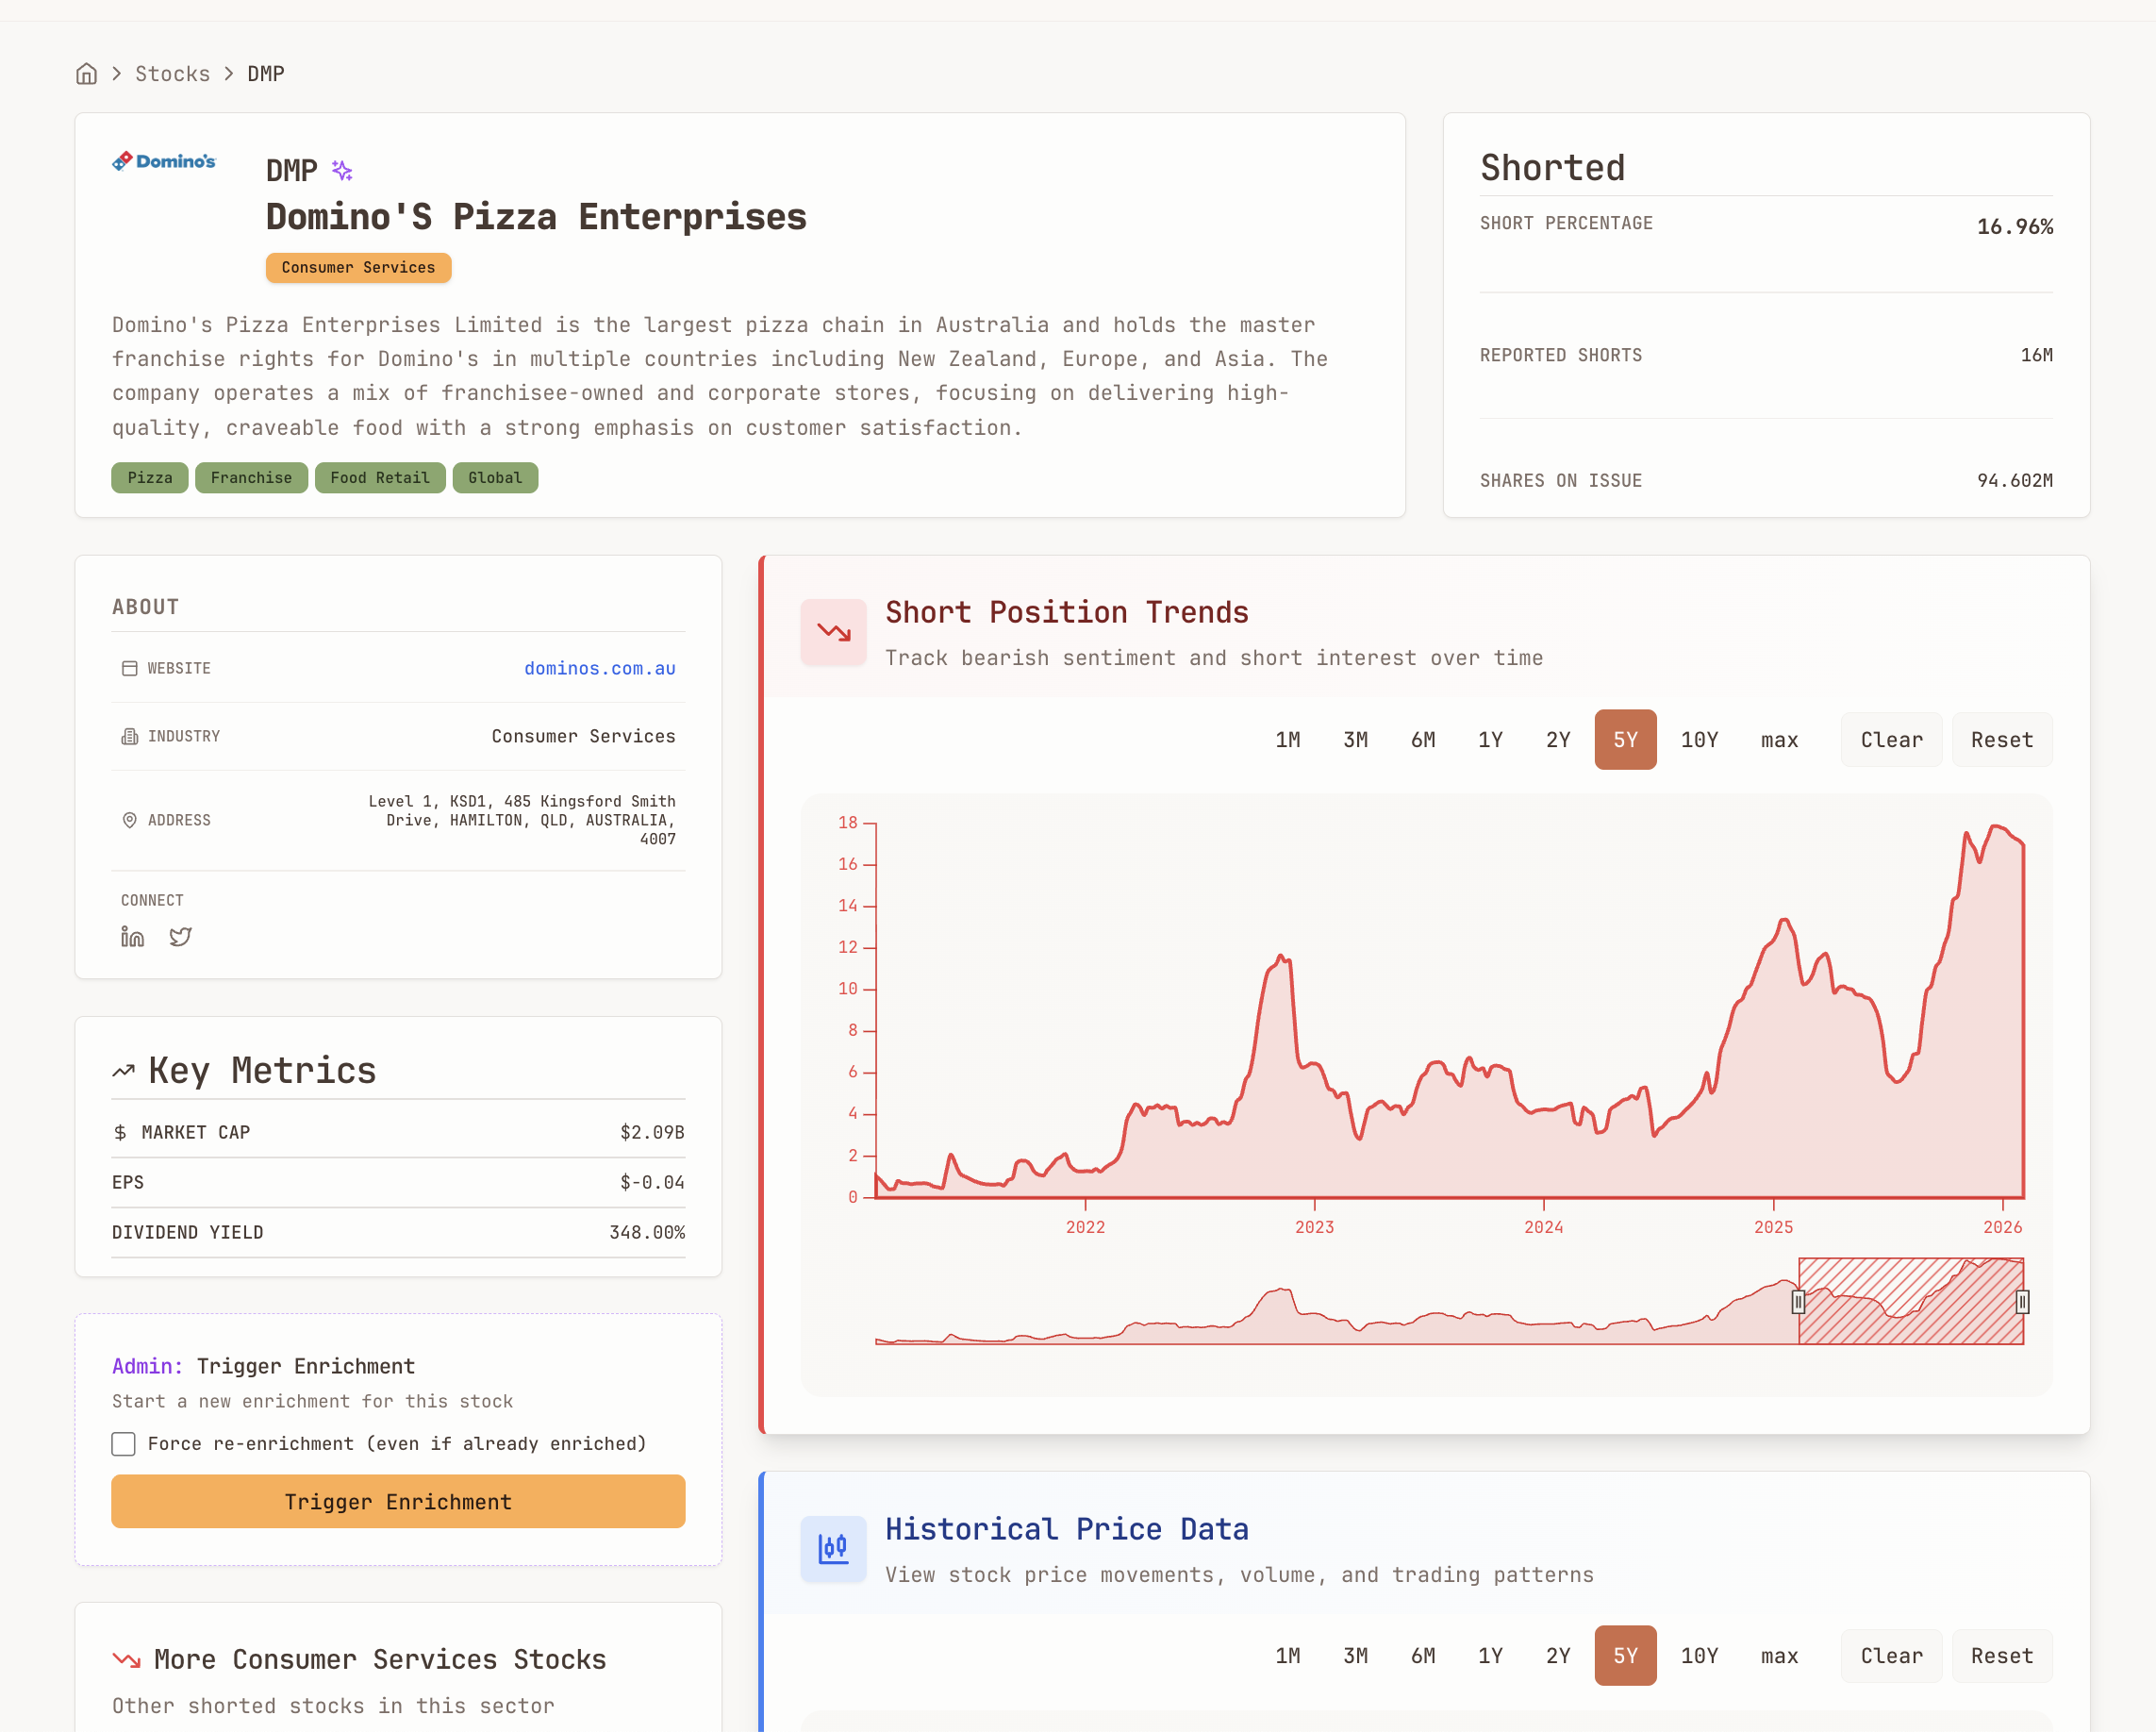Image resolution: width=2156 pixels, height=1732 pixels.
Task: Click the Consumer Services category badge
Action: [x=358, y=268]
